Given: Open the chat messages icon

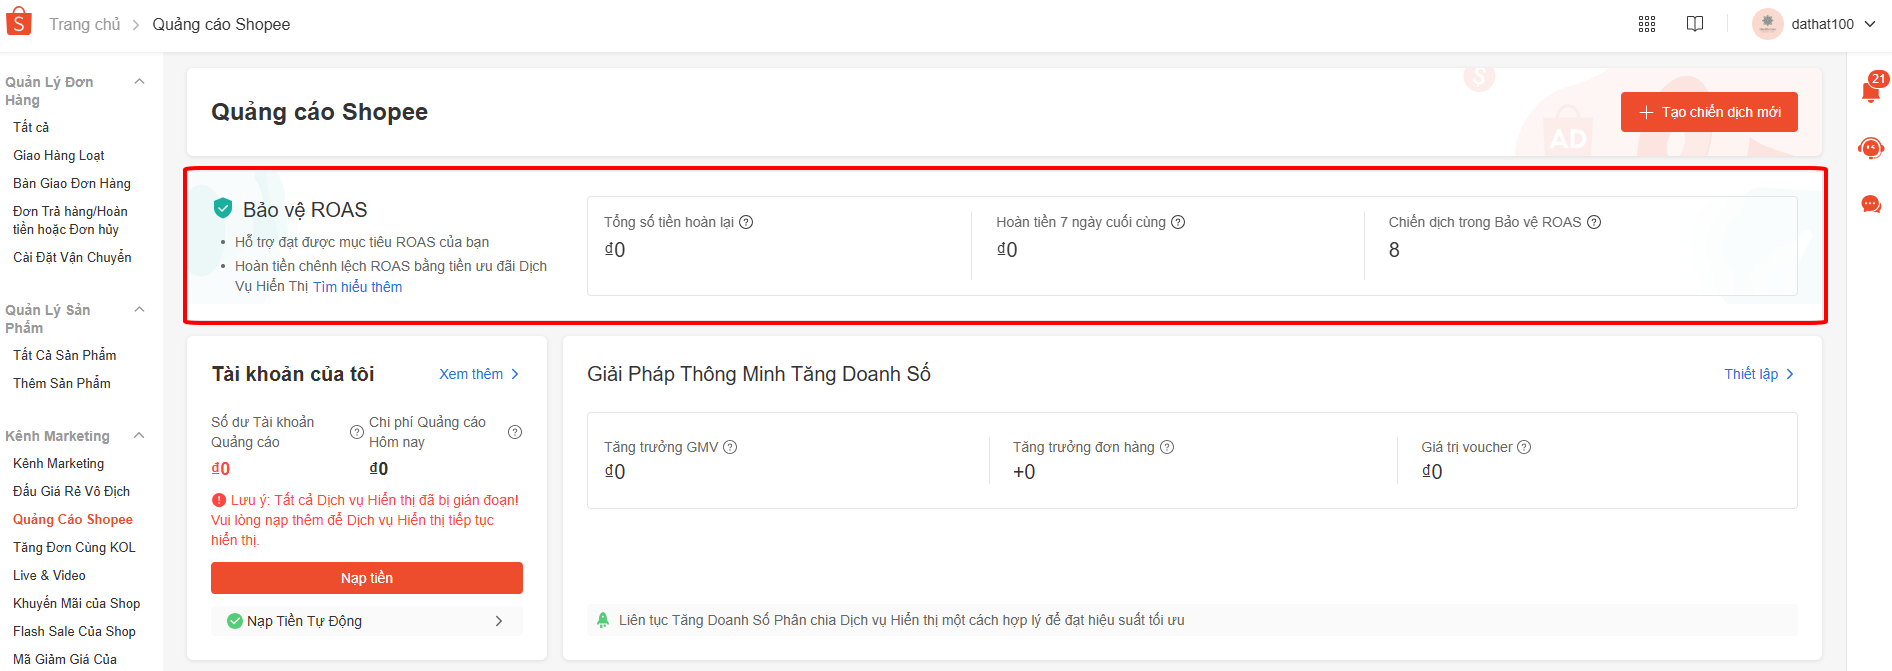Looking at the screenshot, I should pos(1871,205).
